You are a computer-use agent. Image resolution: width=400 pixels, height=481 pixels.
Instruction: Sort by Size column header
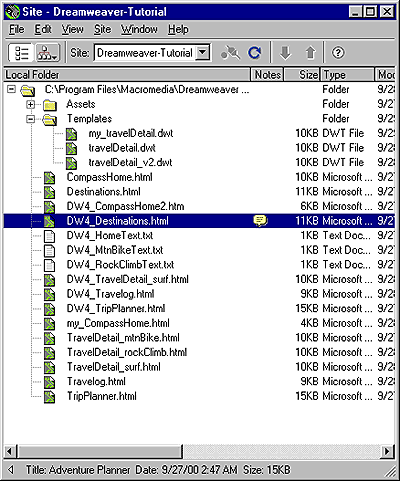[302, 75]
